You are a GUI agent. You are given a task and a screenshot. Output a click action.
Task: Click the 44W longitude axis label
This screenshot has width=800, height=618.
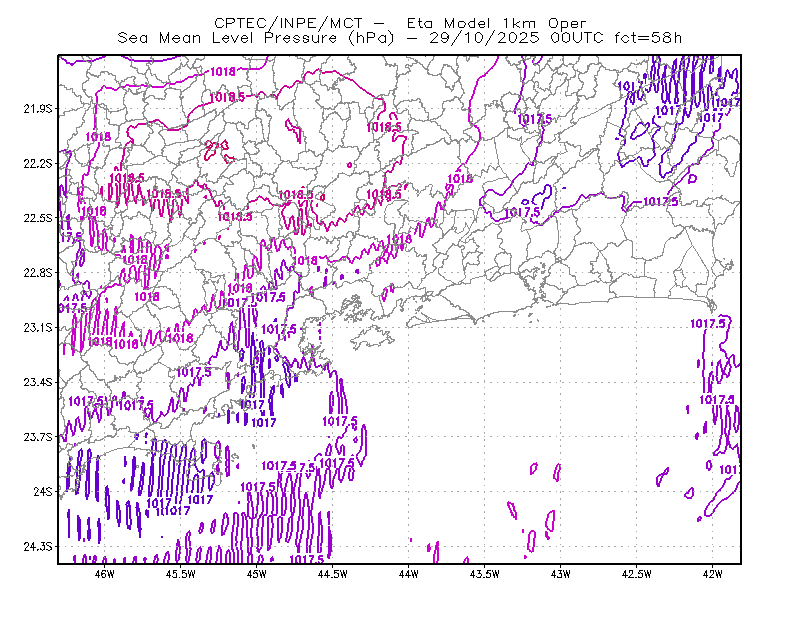click(x=408, y=574)
